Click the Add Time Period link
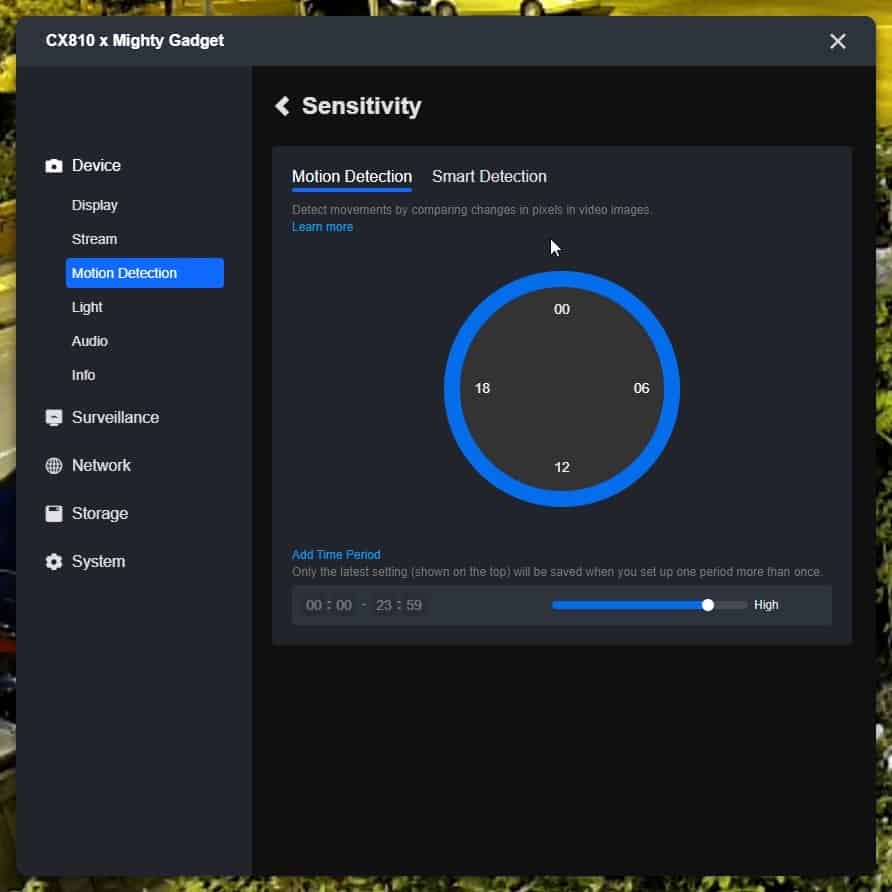 tap(336, 554)
